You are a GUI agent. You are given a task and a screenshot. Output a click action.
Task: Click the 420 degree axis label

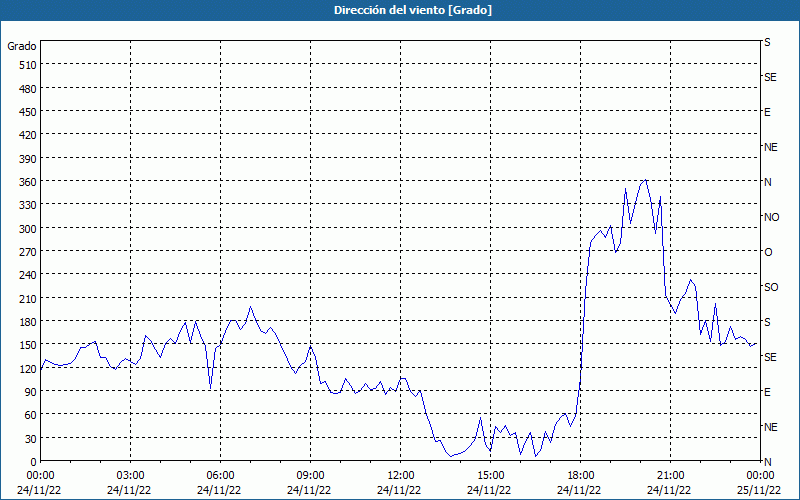pos(28,135)
